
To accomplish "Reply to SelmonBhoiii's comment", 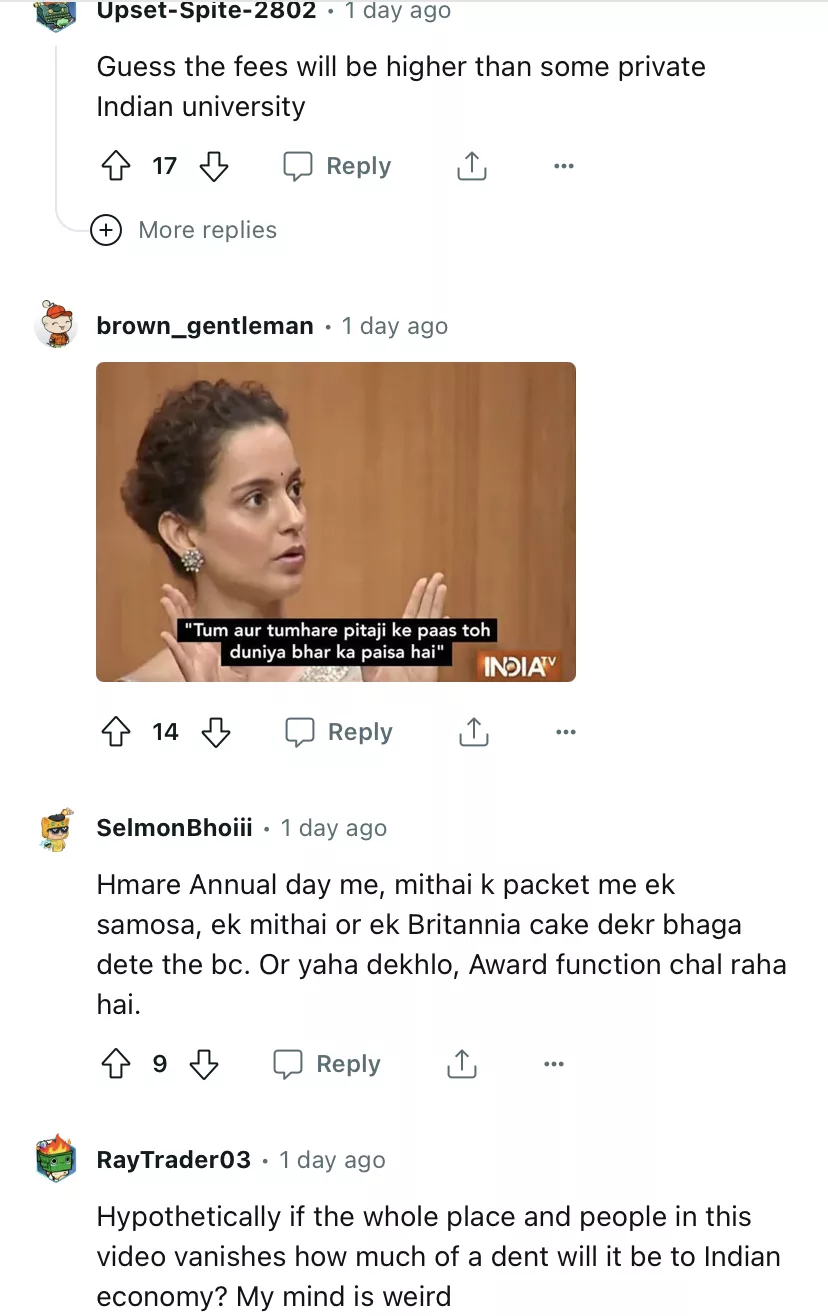I will pos(327,1064).
